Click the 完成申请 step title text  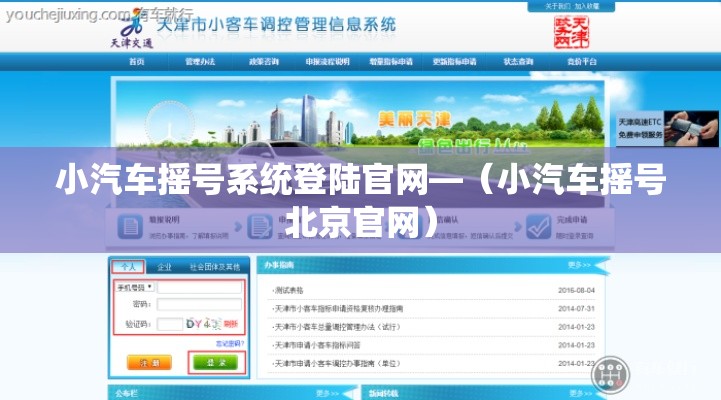tap(572, 220)
